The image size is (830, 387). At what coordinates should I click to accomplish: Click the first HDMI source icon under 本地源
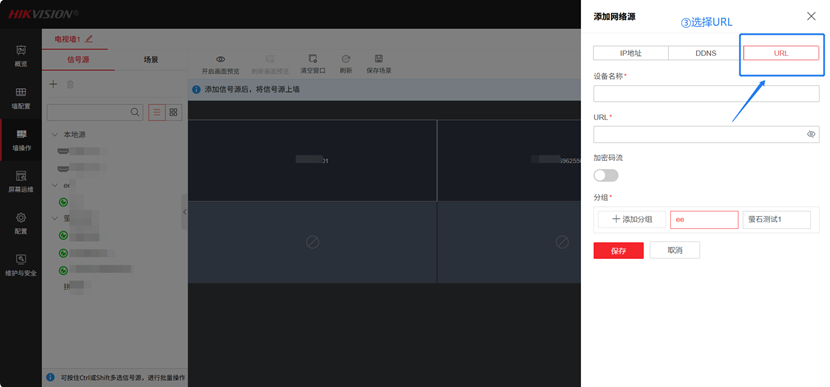click(x=63, y=151)
